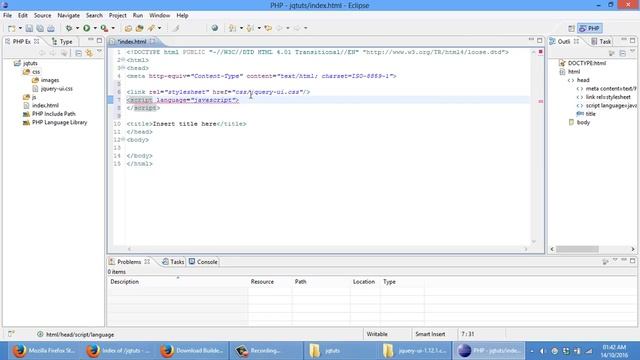The height and width of the screenshot is (360, 640).
Task: Open the Source menu
Action: pyautogui.click(x=42, y=16)
